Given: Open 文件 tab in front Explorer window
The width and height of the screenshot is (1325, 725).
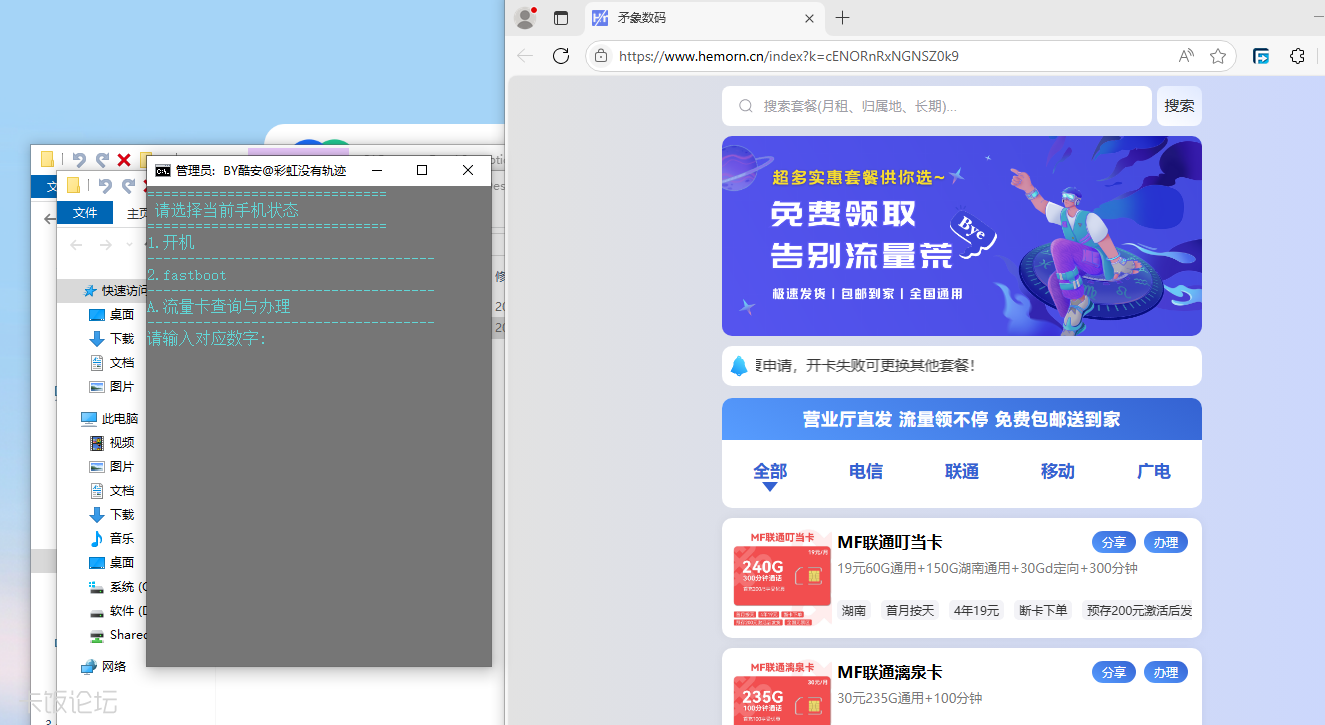Looking at the screenshot, I should coord(85,212).
